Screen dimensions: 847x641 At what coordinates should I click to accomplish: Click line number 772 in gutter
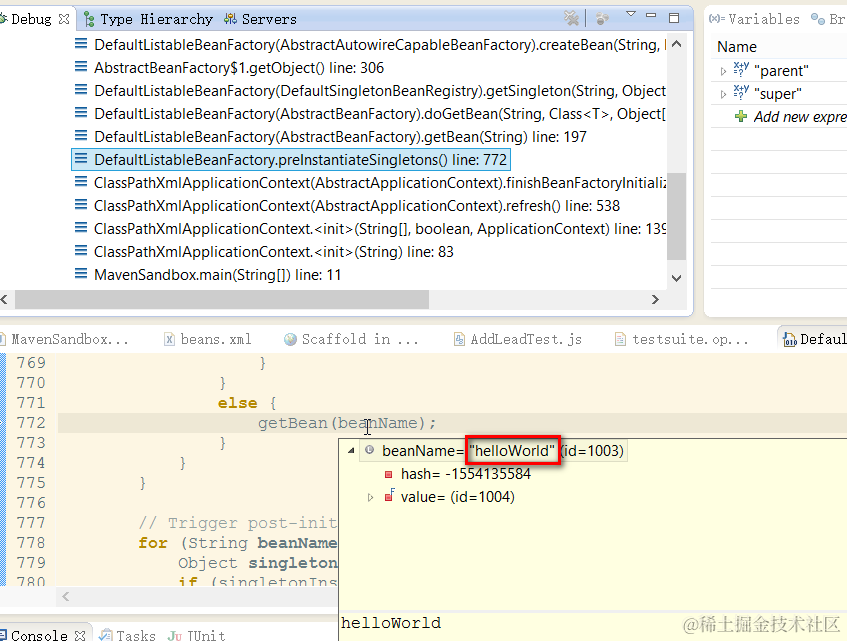31,423
